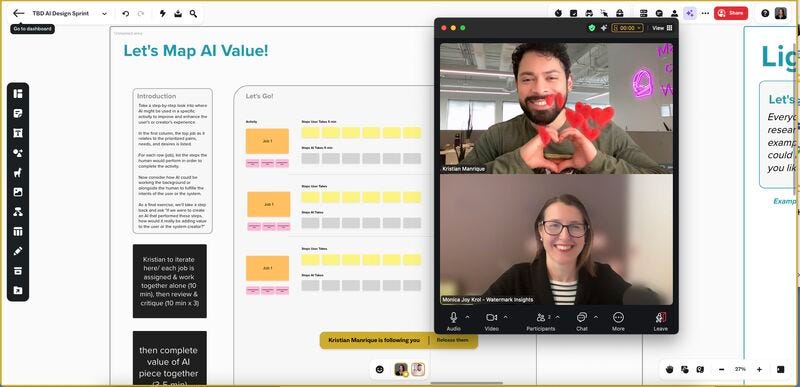Screen dimensions: 800x387
Task: Open the Zoom Chat panel
Action: (582, 321)
